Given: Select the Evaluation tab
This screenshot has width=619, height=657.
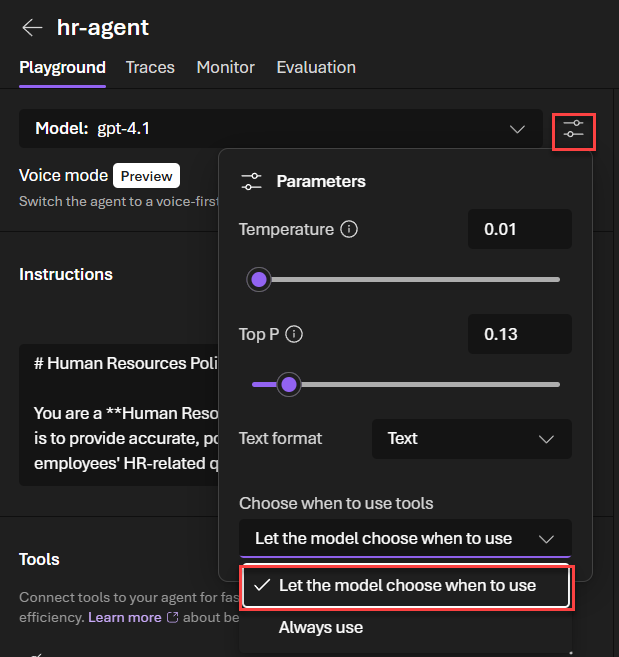Looking at the screenshot, I should click(316, 68).
